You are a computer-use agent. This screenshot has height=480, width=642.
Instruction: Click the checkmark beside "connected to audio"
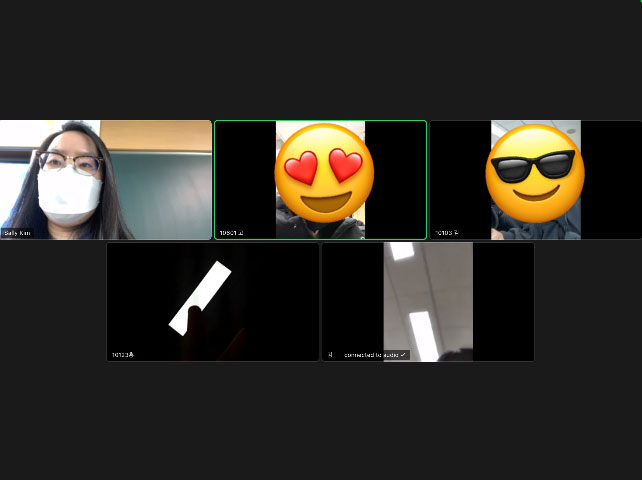[403, 355]
